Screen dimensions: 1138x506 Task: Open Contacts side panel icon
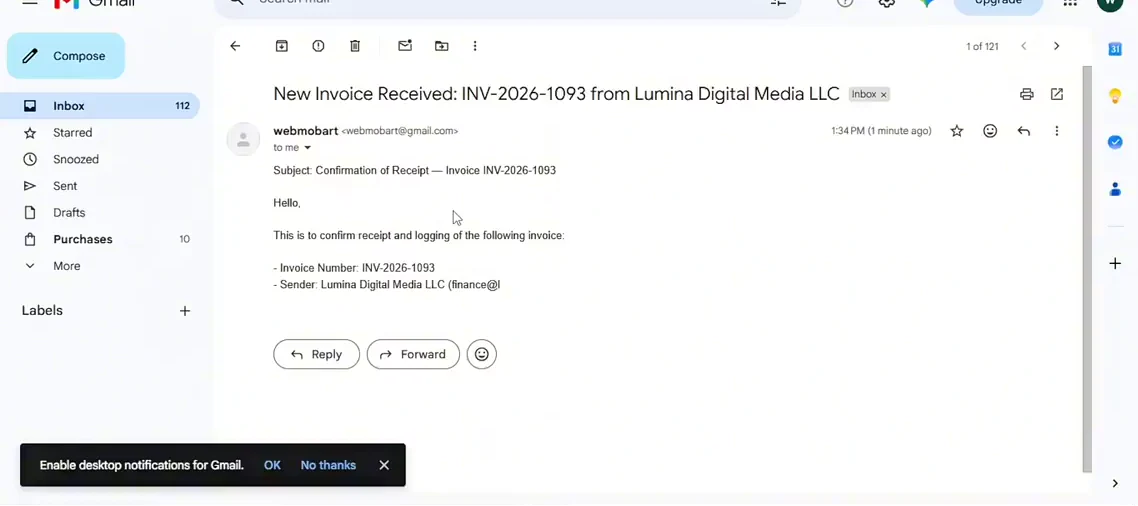1116,189
